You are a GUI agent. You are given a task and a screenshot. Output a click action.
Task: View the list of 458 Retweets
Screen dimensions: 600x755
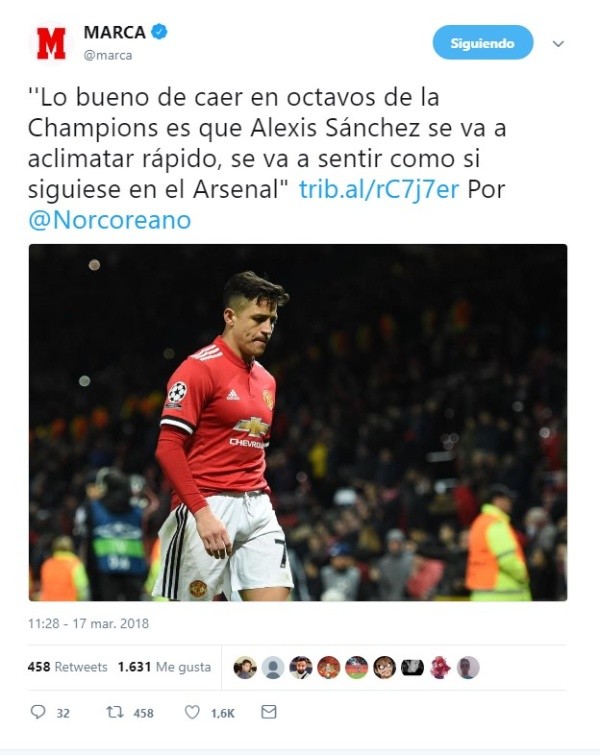[x=67, y=667]
